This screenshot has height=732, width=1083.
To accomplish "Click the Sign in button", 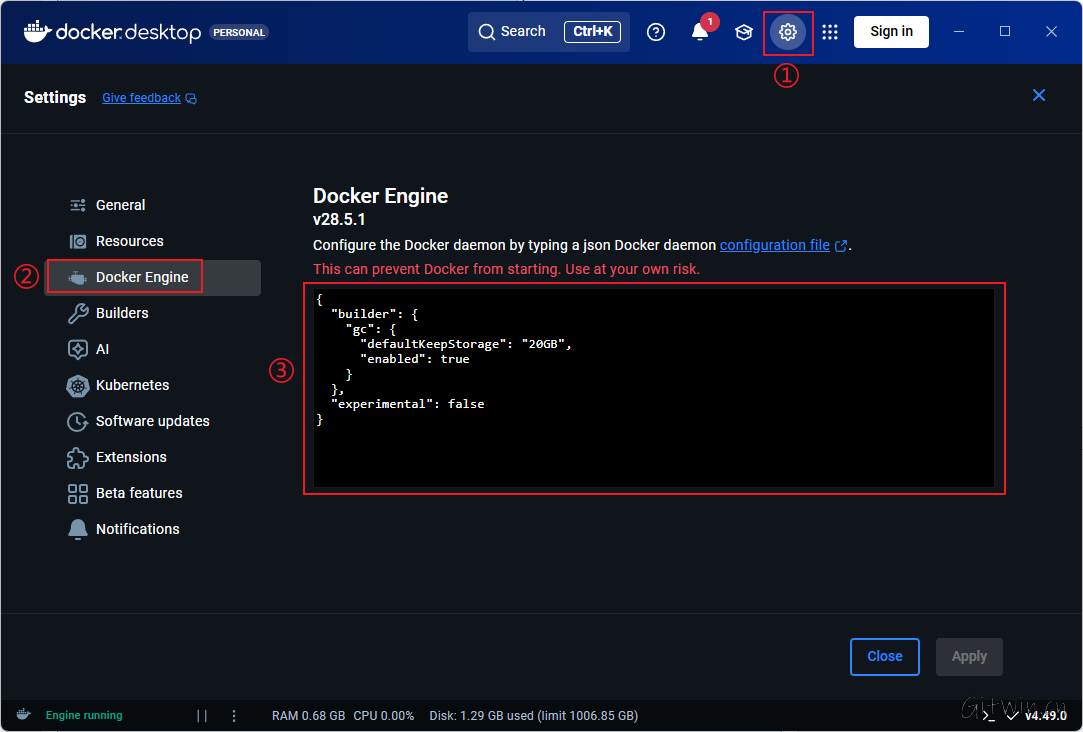I will (x=890, y=31).
